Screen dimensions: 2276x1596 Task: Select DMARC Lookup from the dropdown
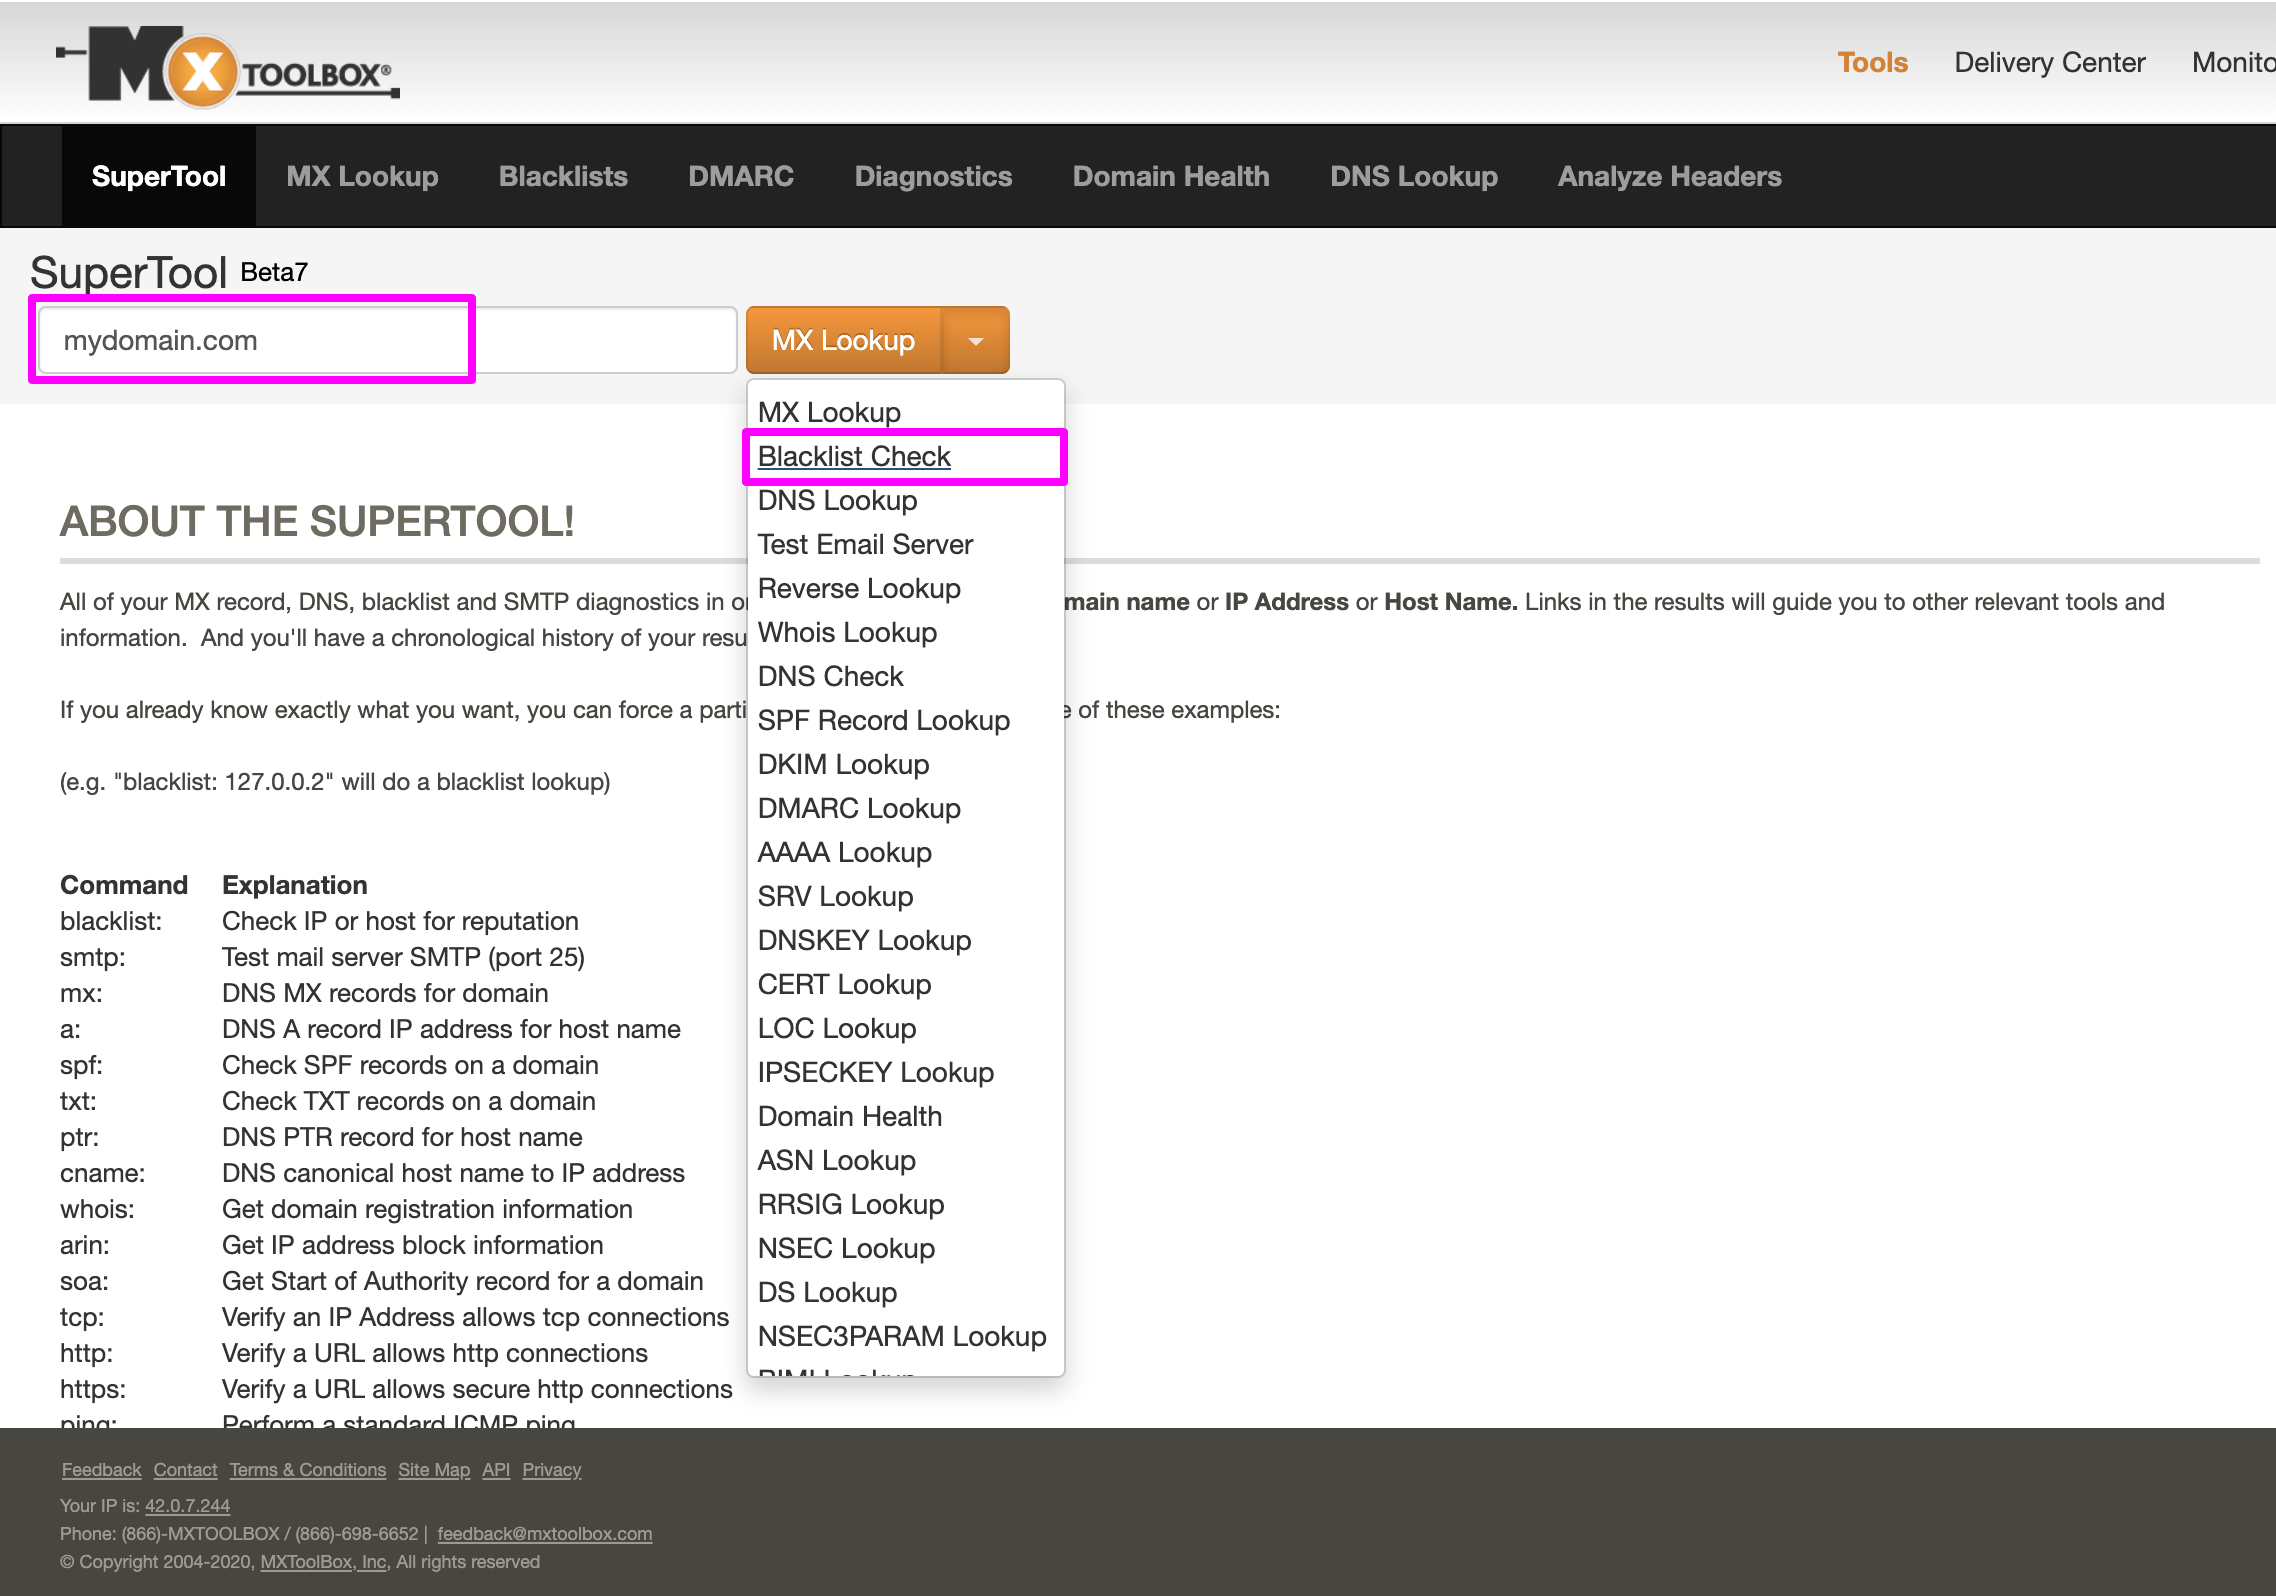(x=858, y=808)
